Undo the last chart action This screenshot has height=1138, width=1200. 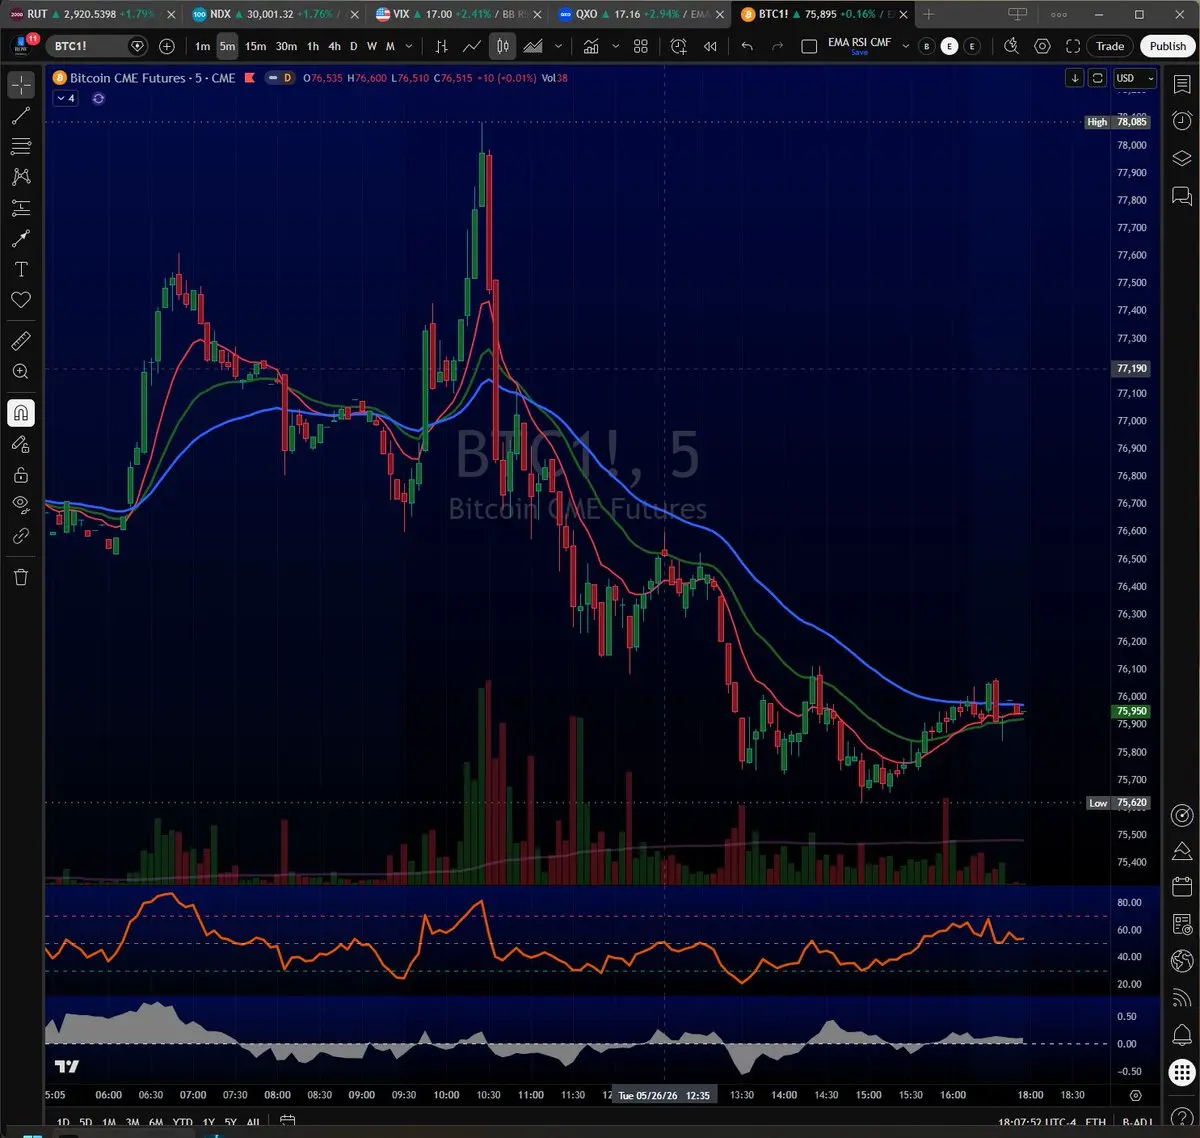pyautogui.click(x=747, y=46)
